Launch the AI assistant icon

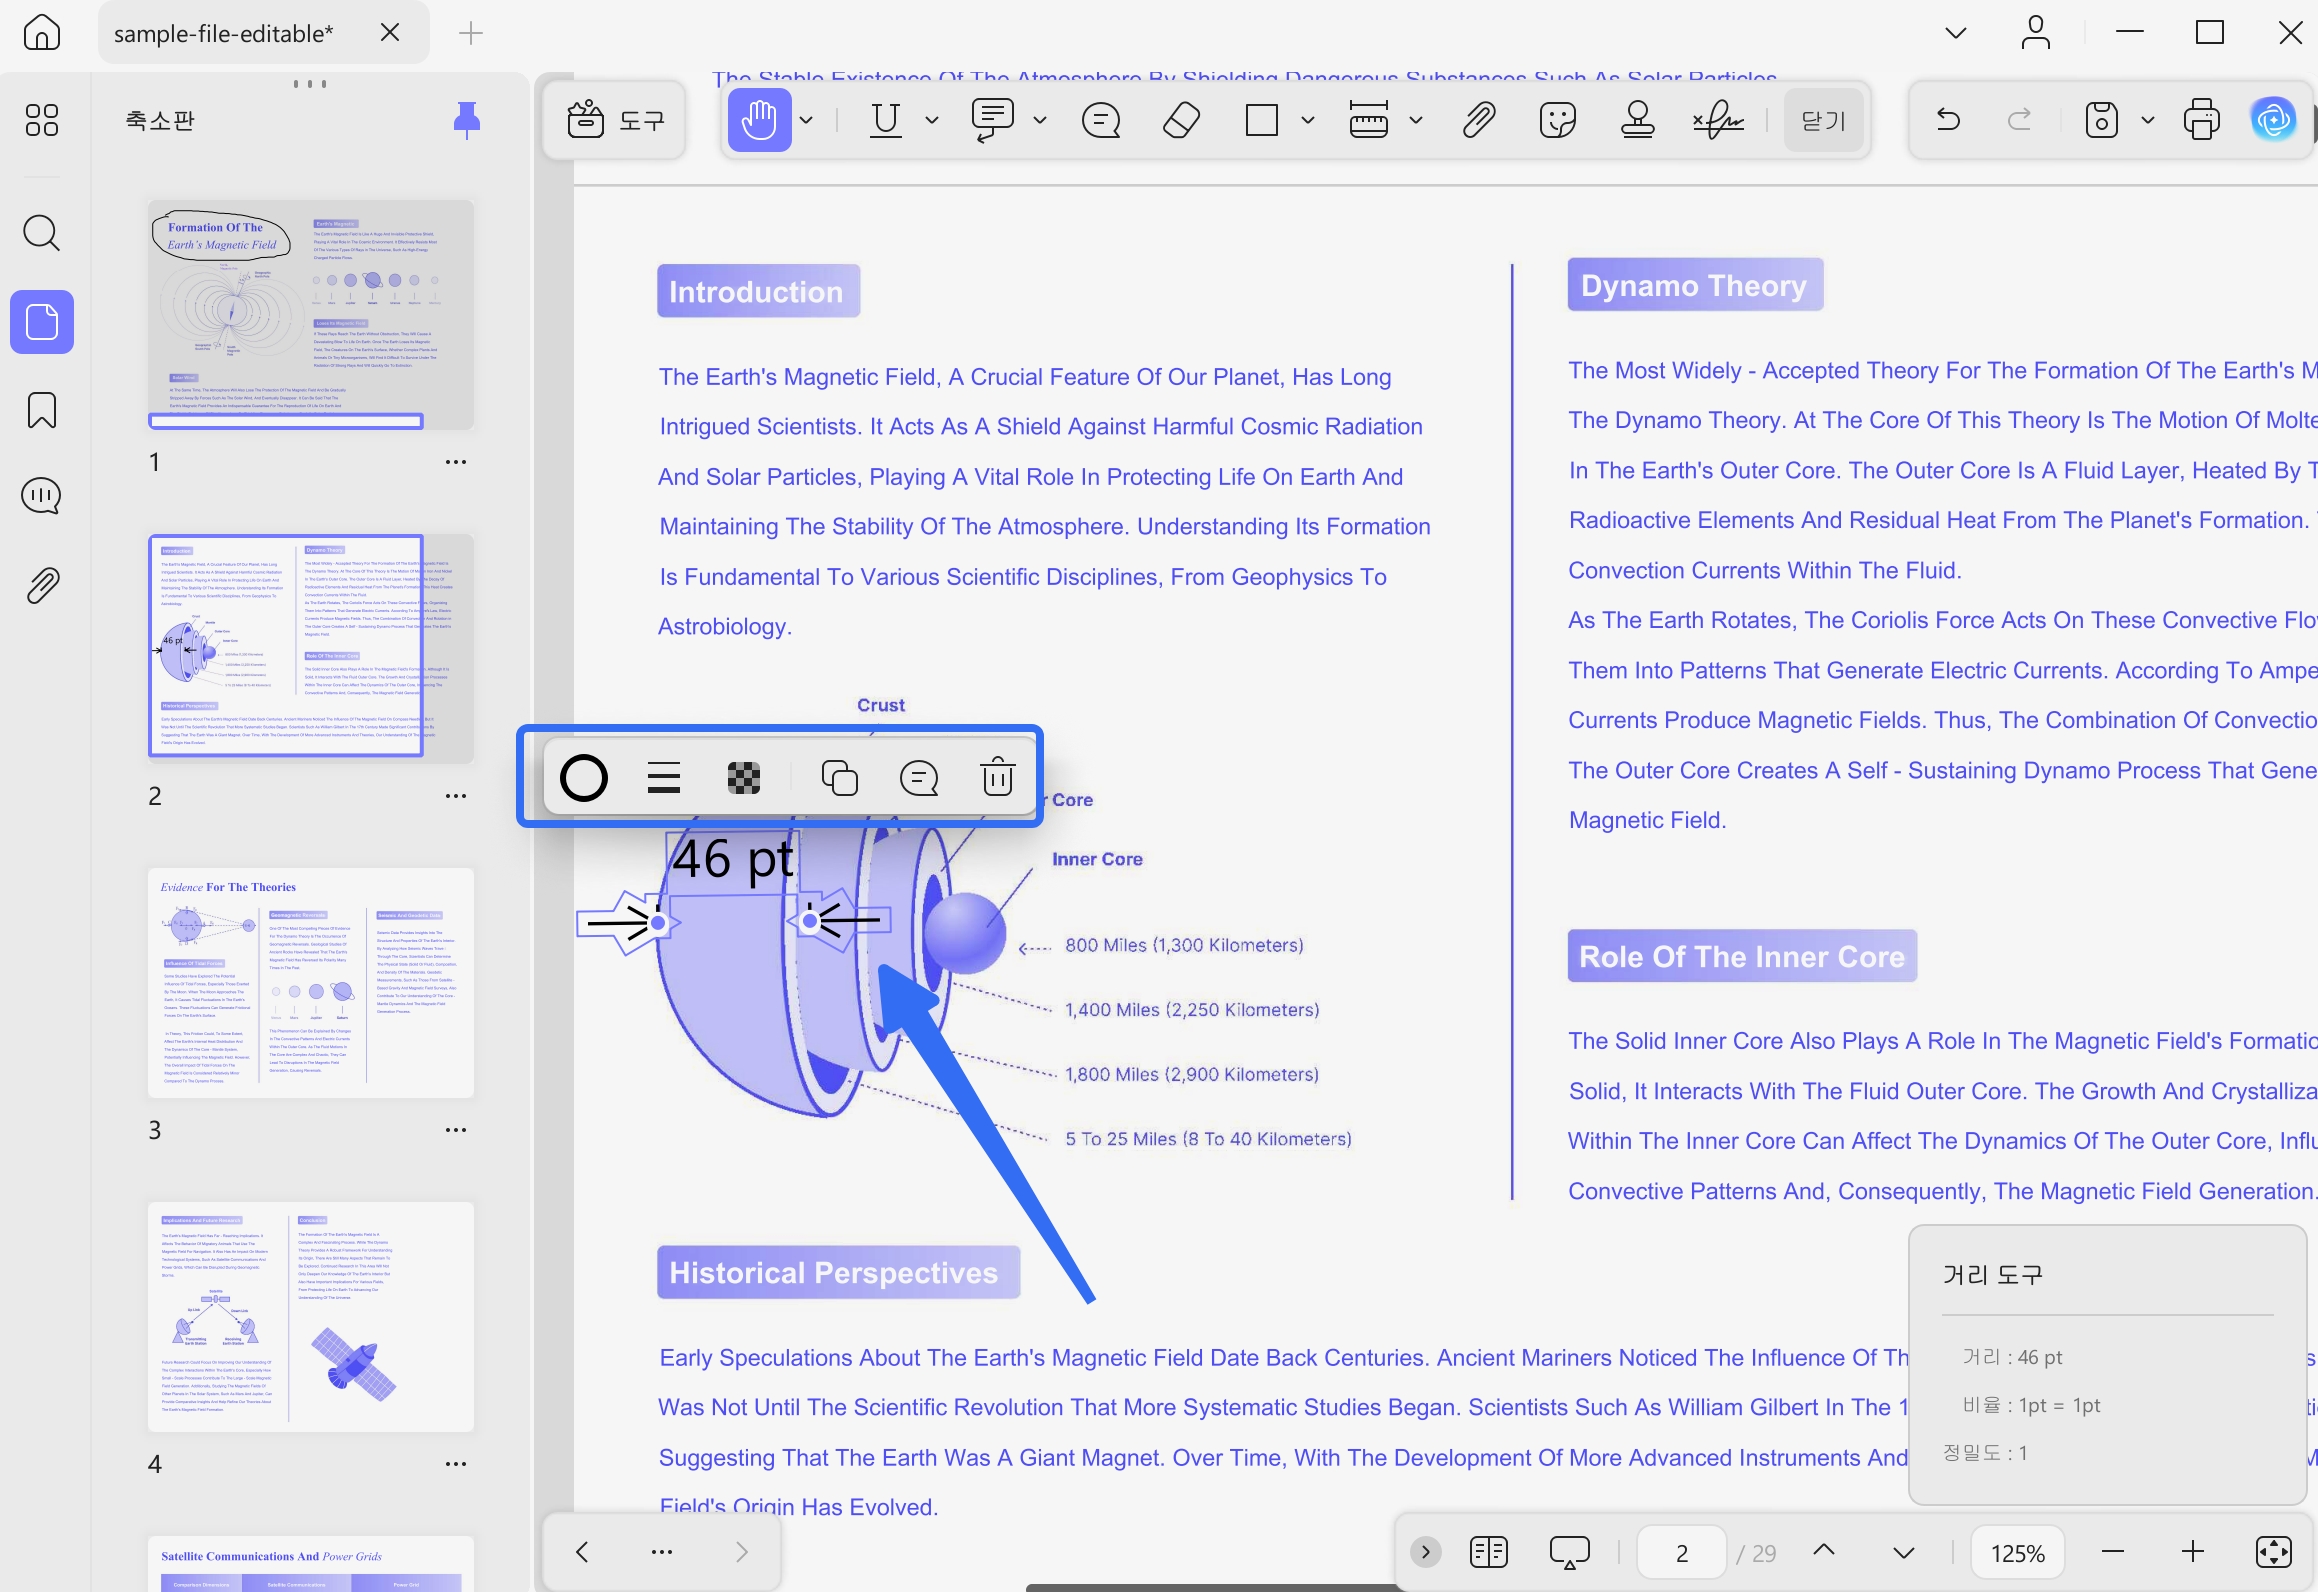point(2273,121)
